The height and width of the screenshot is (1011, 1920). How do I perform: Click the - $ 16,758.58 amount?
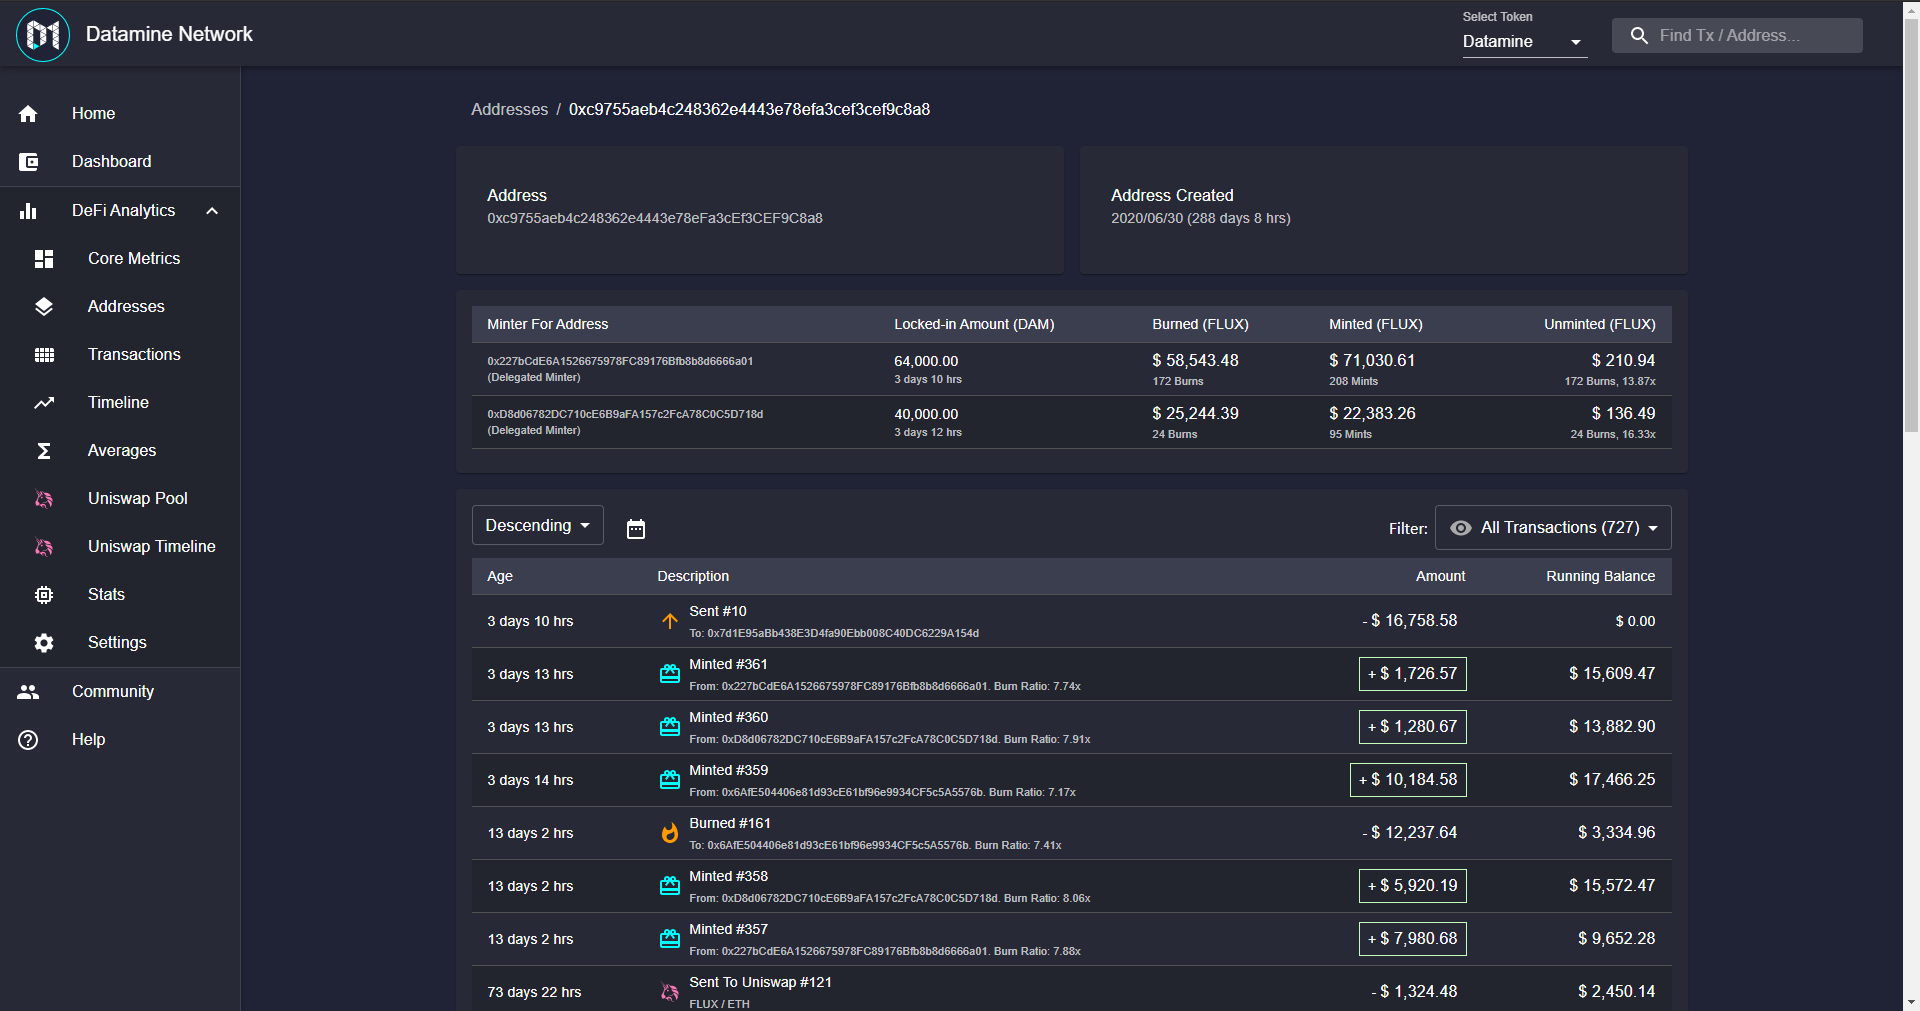tap(1409, 621)
